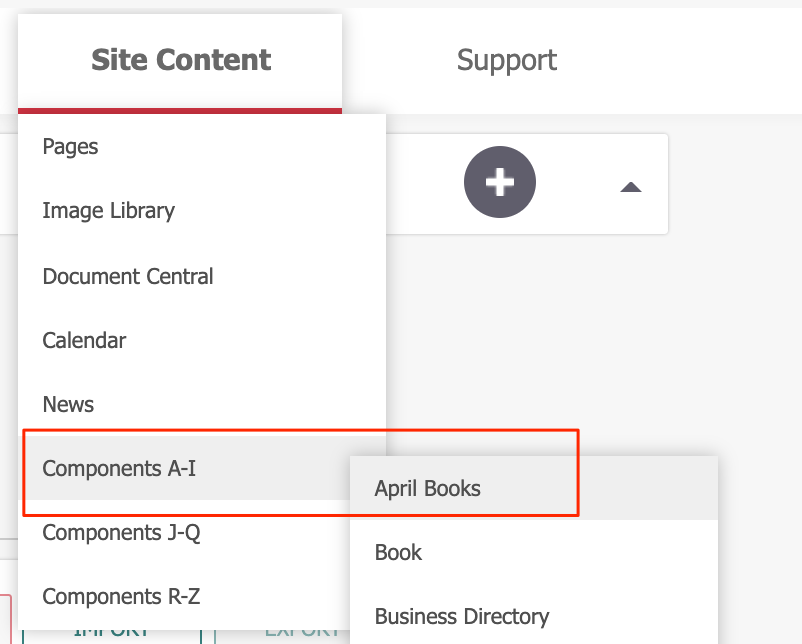This screenshot has height=644, width=802.
Task: Click the blank header area right of Support
Action: 700,60
